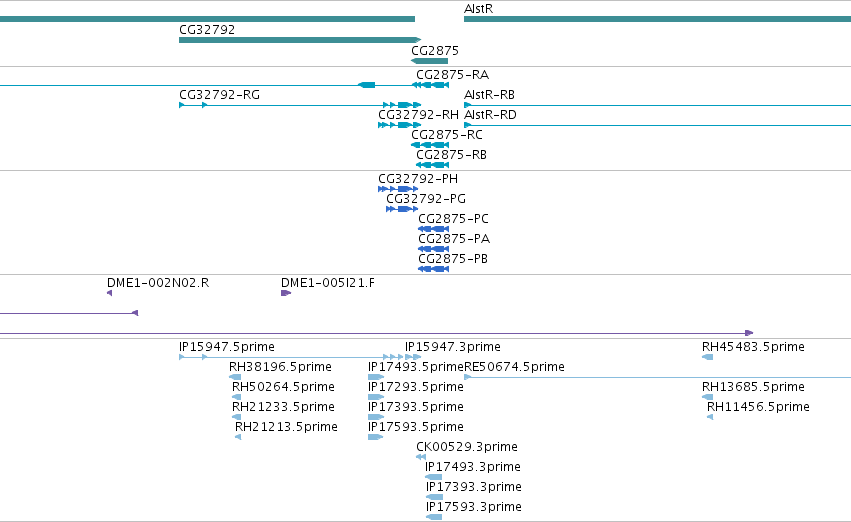Open protein feature CG32792-PH

click(418, 179)
